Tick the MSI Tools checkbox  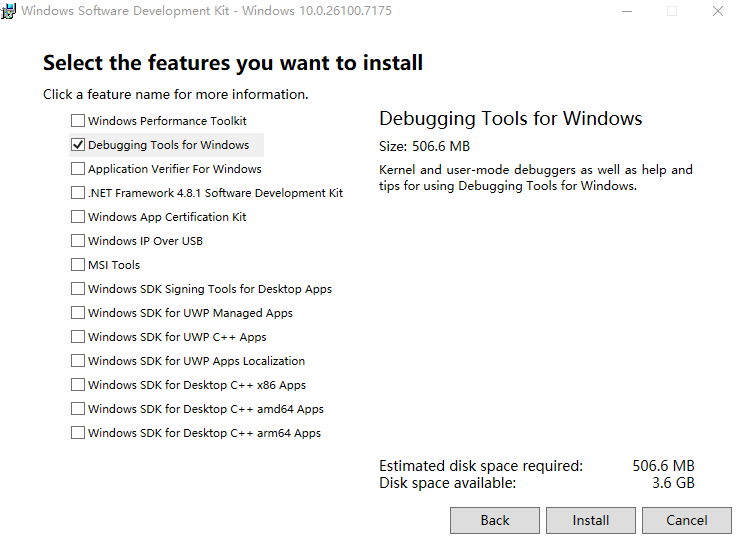pyautogui.click(x=78, y=265)
